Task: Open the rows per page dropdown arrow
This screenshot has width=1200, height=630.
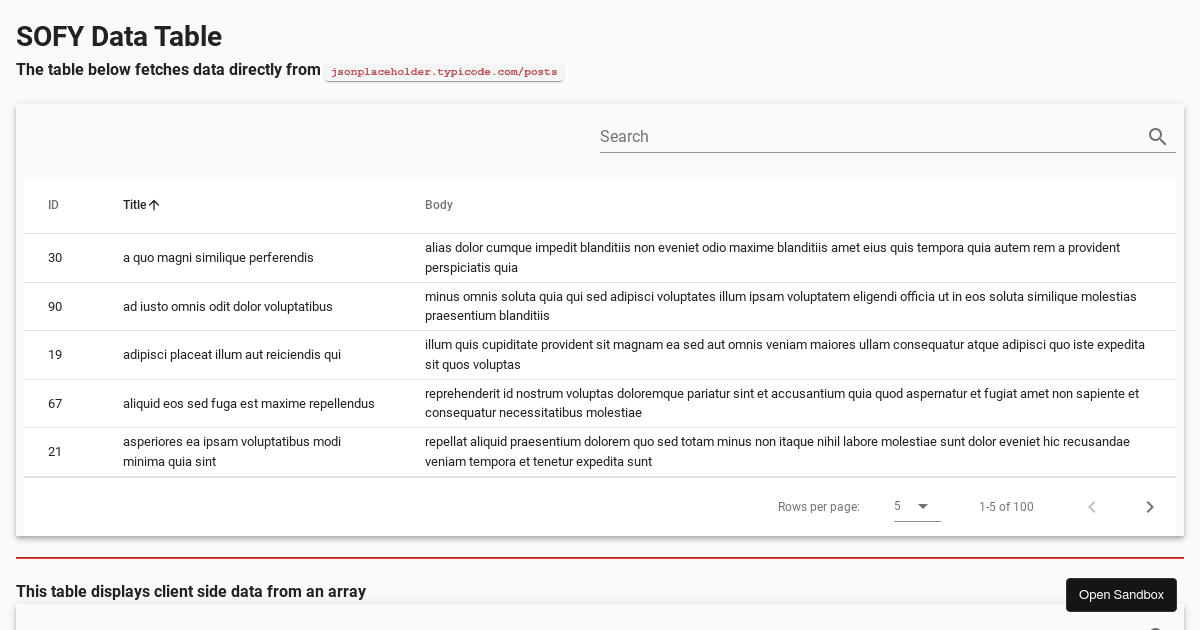Action: (922, 506)
